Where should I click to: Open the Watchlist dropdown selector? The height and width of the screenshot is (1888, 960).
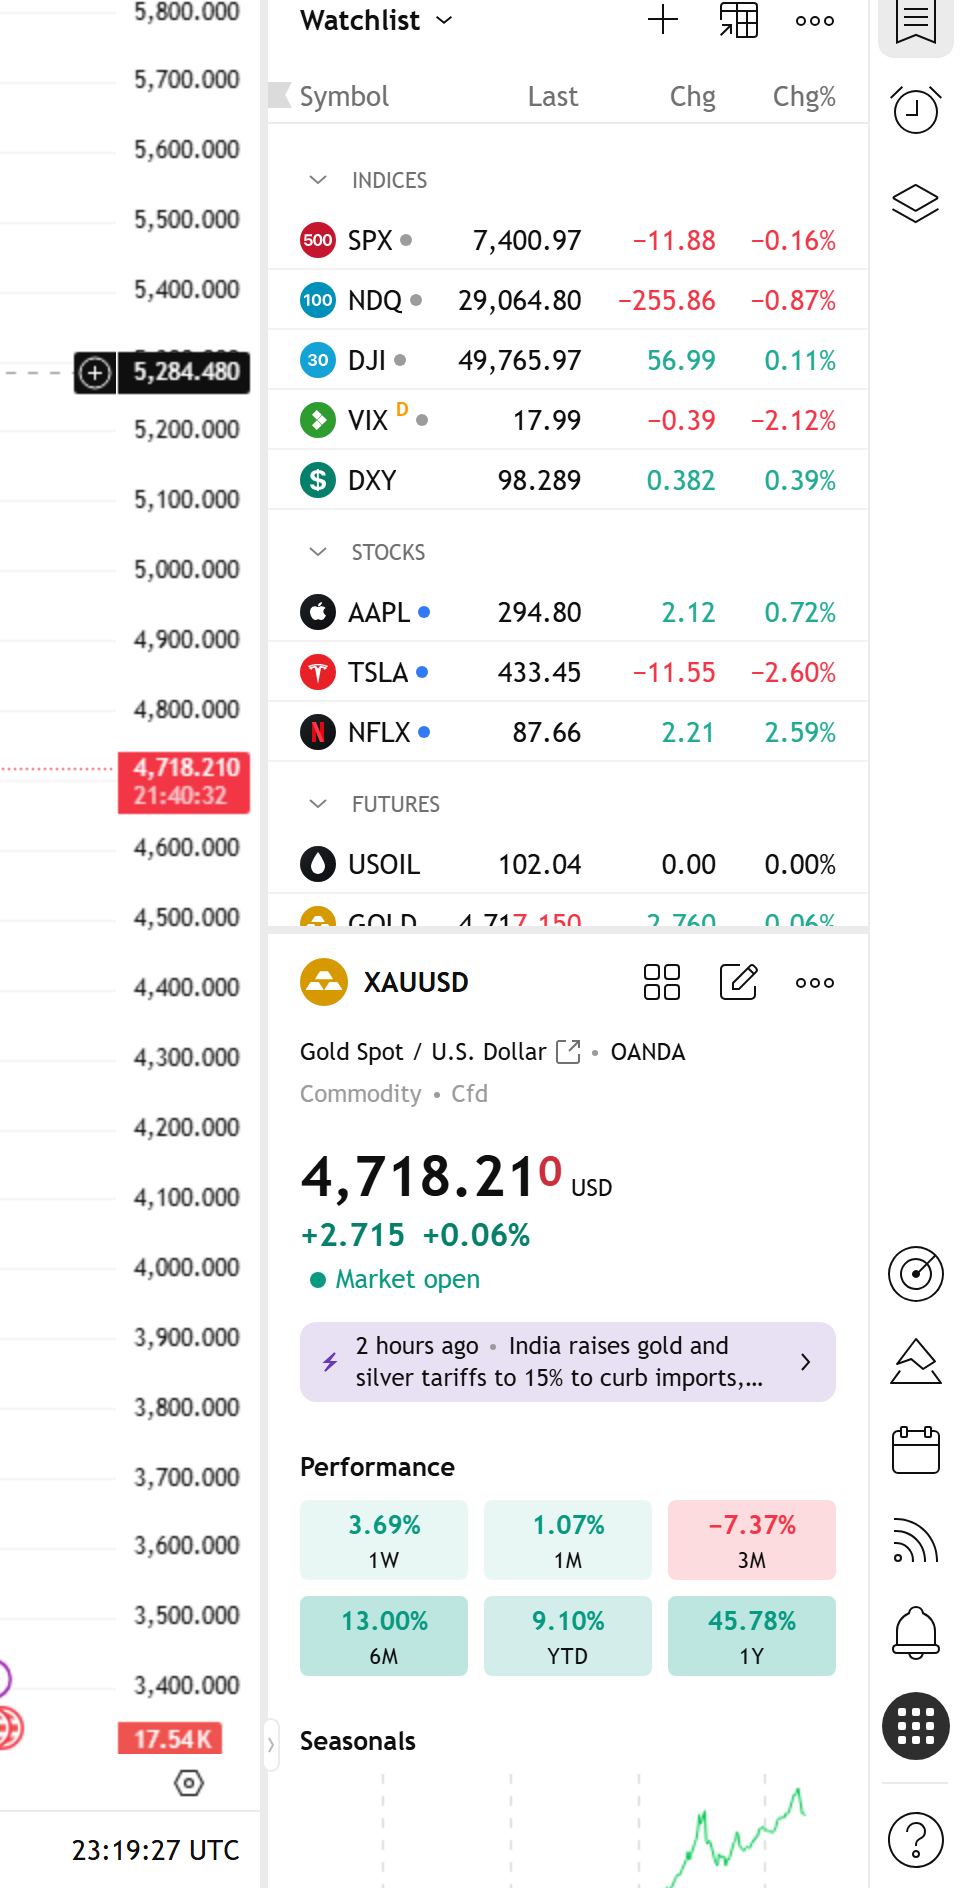coord(377,20)
